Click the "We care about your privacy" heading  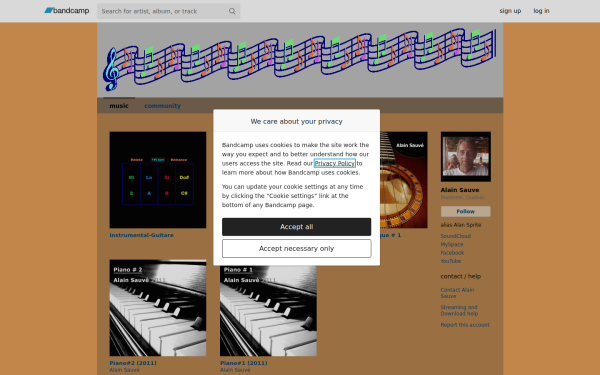[297, 121]
